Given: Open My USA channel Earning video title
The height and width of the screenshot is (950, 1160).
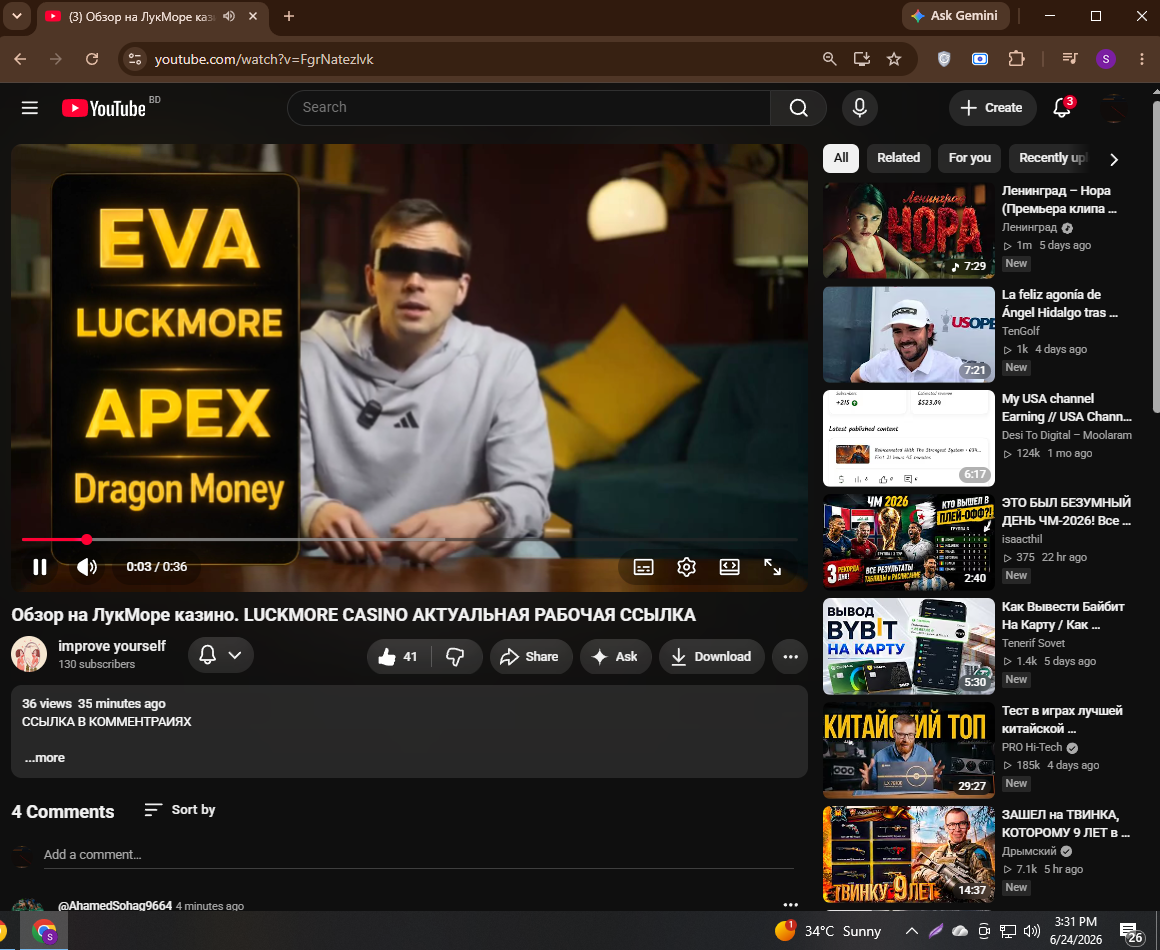Looking at the screenshot, I should 1066,408.
